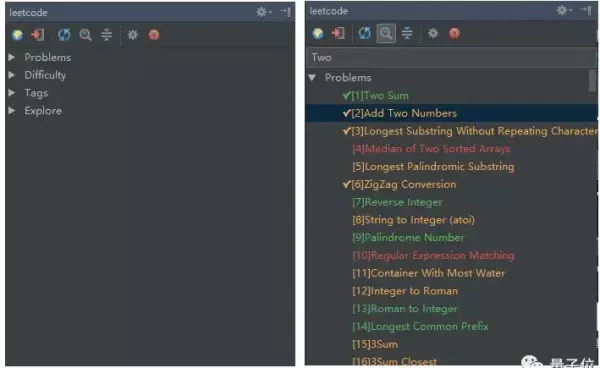The height and width of the screenshot is (368, 600).
Task: Refresh problems in left leetcode panel
Action: (64, 35)
